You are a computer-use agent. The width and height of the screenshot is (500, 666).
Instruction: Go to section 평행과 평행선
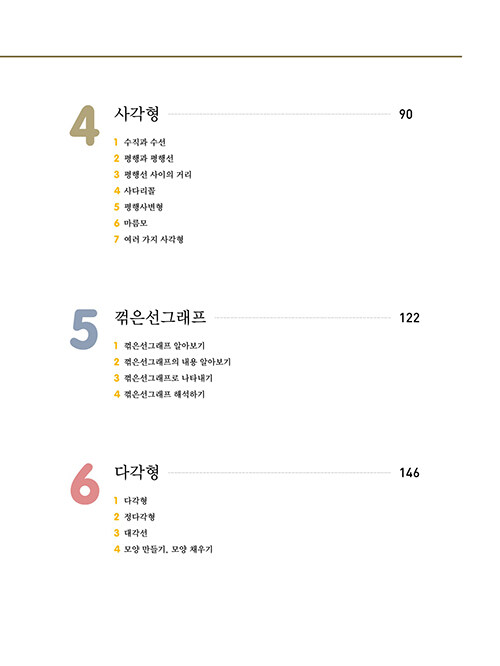coord(149,158)
